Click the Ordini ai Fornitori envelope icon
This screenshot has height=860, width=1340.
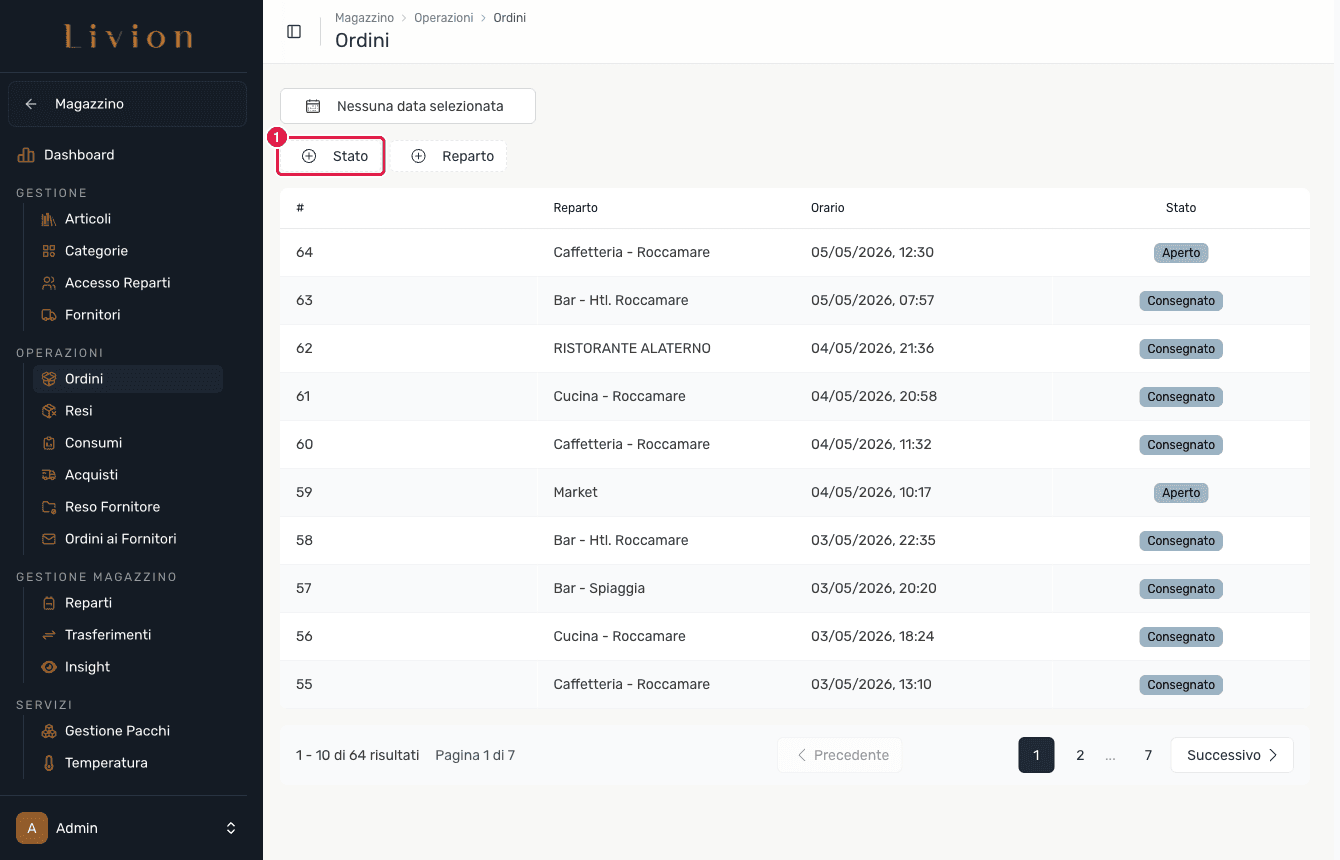pos(48,539)
